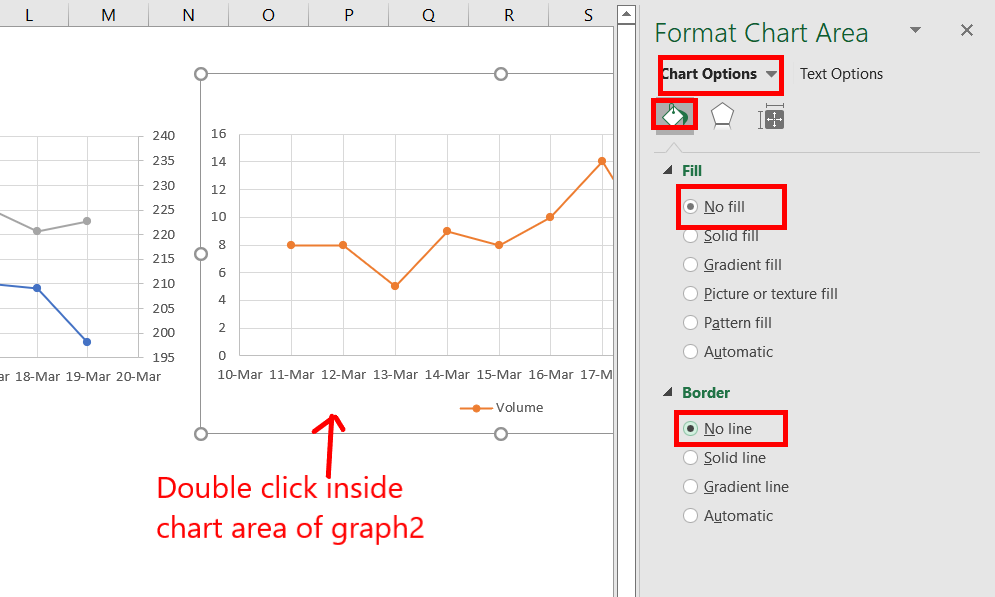This screenshot has height=597, width=995.
Task: Click the 0 vertical axis label of Volume chart
Action: (x=222, y=355)
